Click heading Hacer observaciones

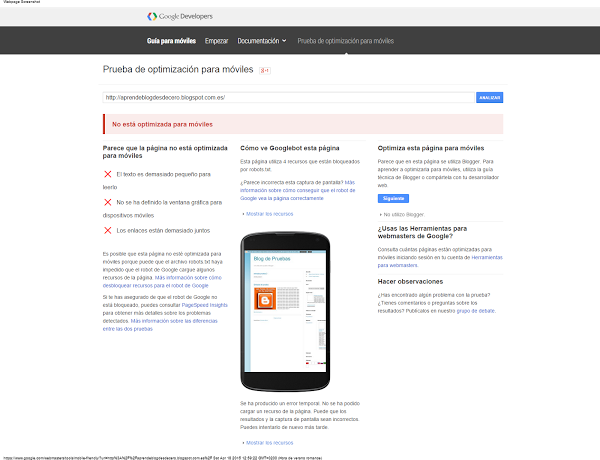point(410,282)
